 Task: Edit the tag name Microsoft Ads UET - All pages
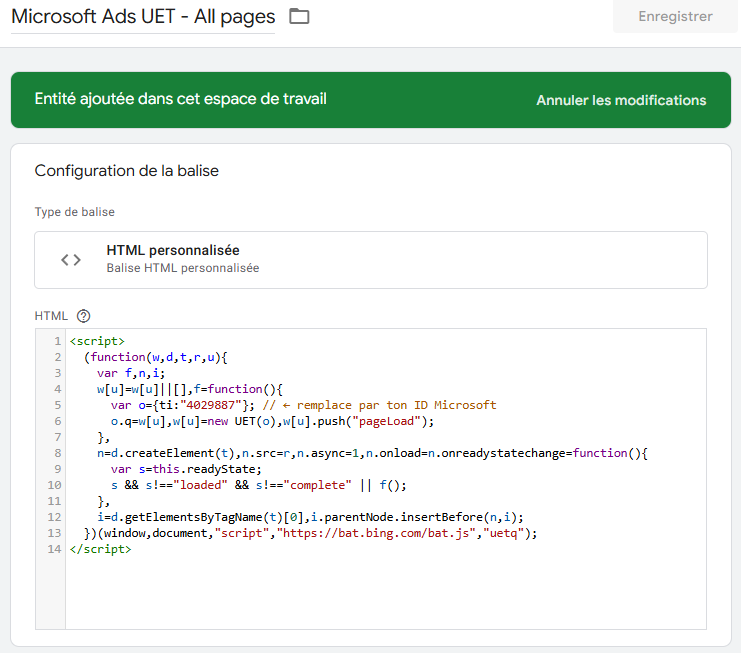pos(143,17)
